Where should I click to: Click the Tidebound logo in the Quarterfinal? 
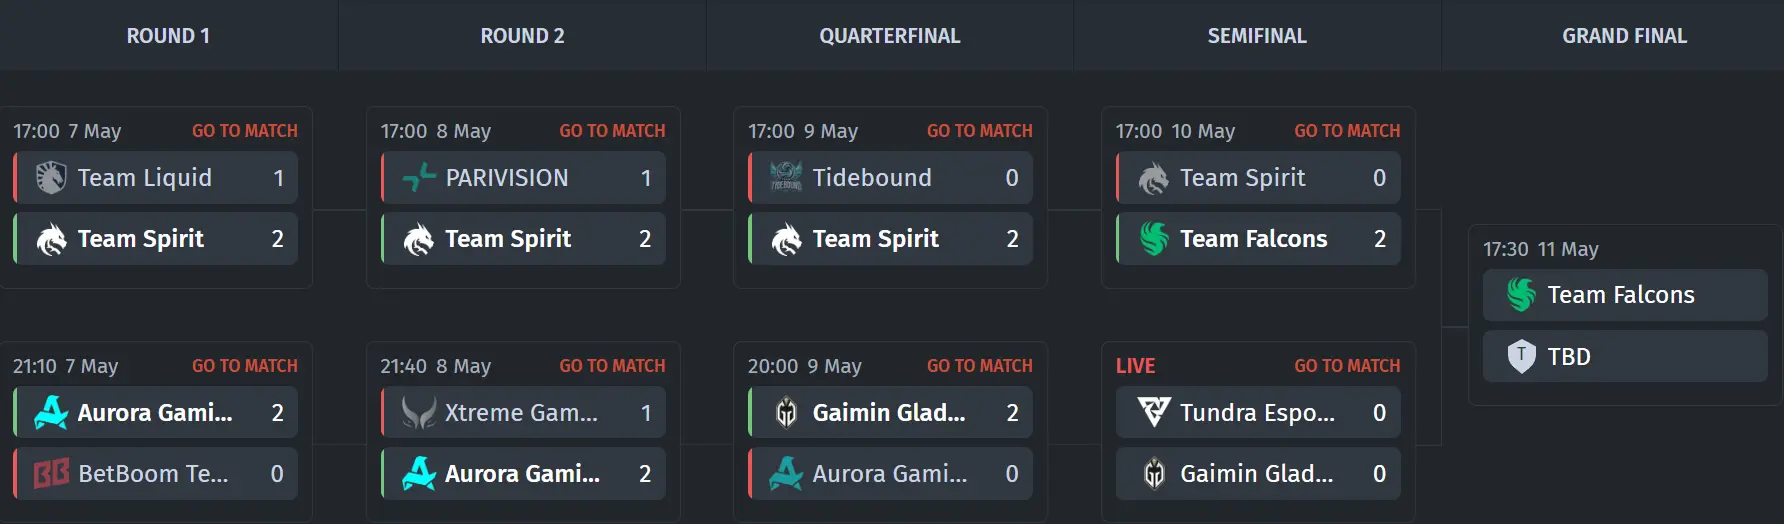point(786,178)
